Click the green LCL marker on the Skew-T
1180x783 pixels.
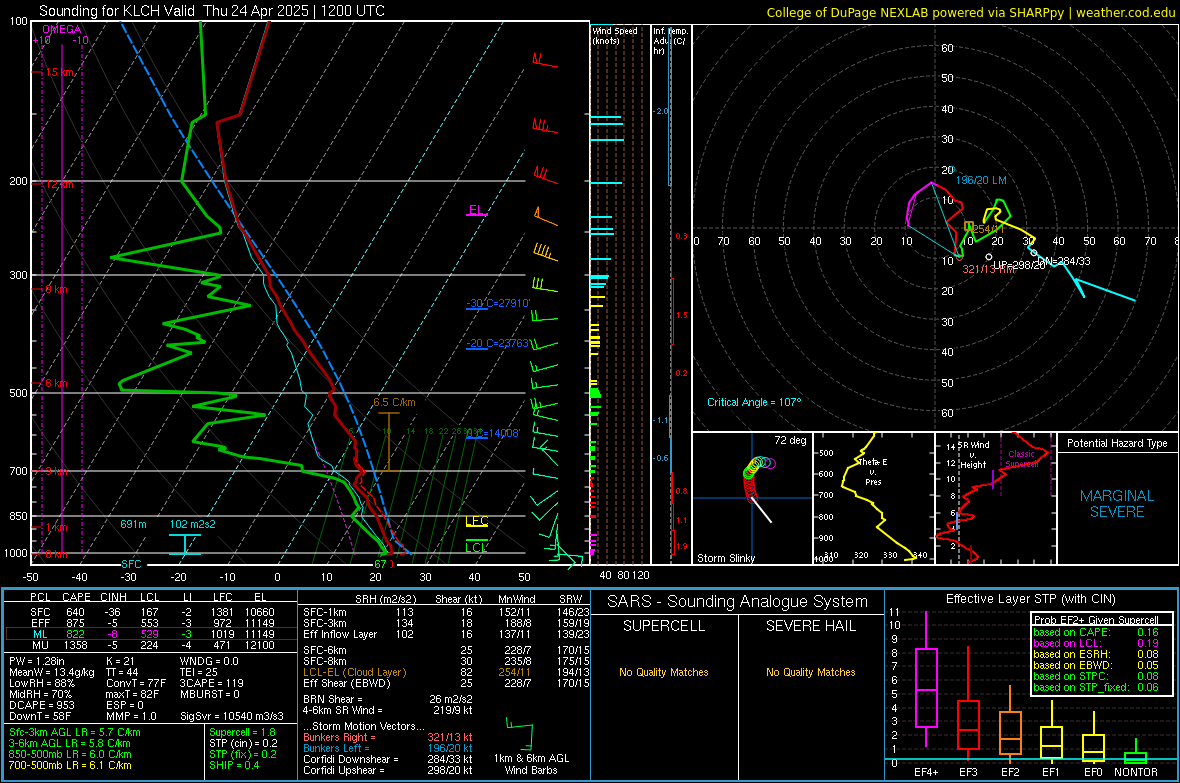click(x=476, y=547)
